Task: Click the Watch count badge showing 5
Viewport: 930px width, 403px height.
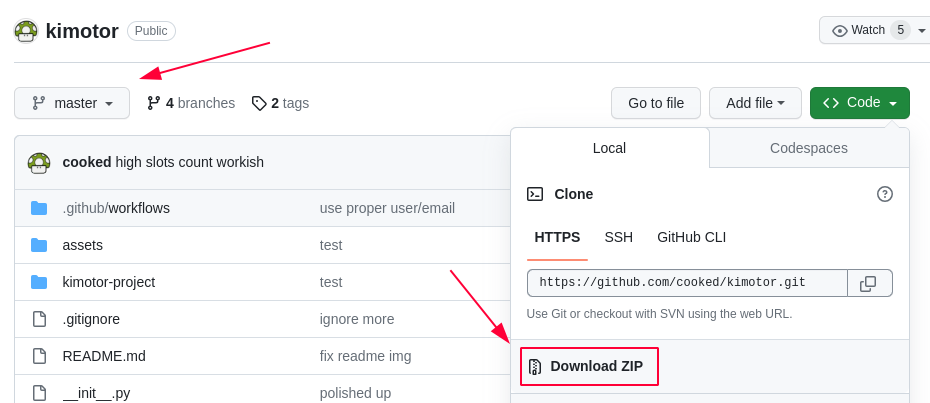Action: pos(900,30)
